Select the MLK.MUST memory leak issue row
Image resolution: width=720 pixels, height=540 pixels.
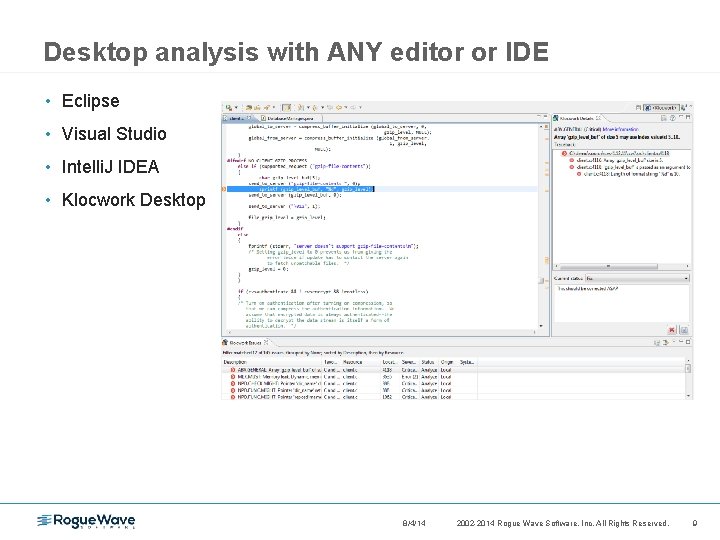click(350, 377)
